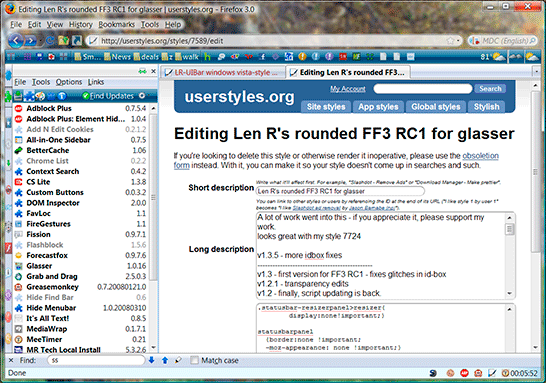The width and height of the screenshot is (546, 383).
Task: Click the S icon in the status bar
Action: [433, 373]
